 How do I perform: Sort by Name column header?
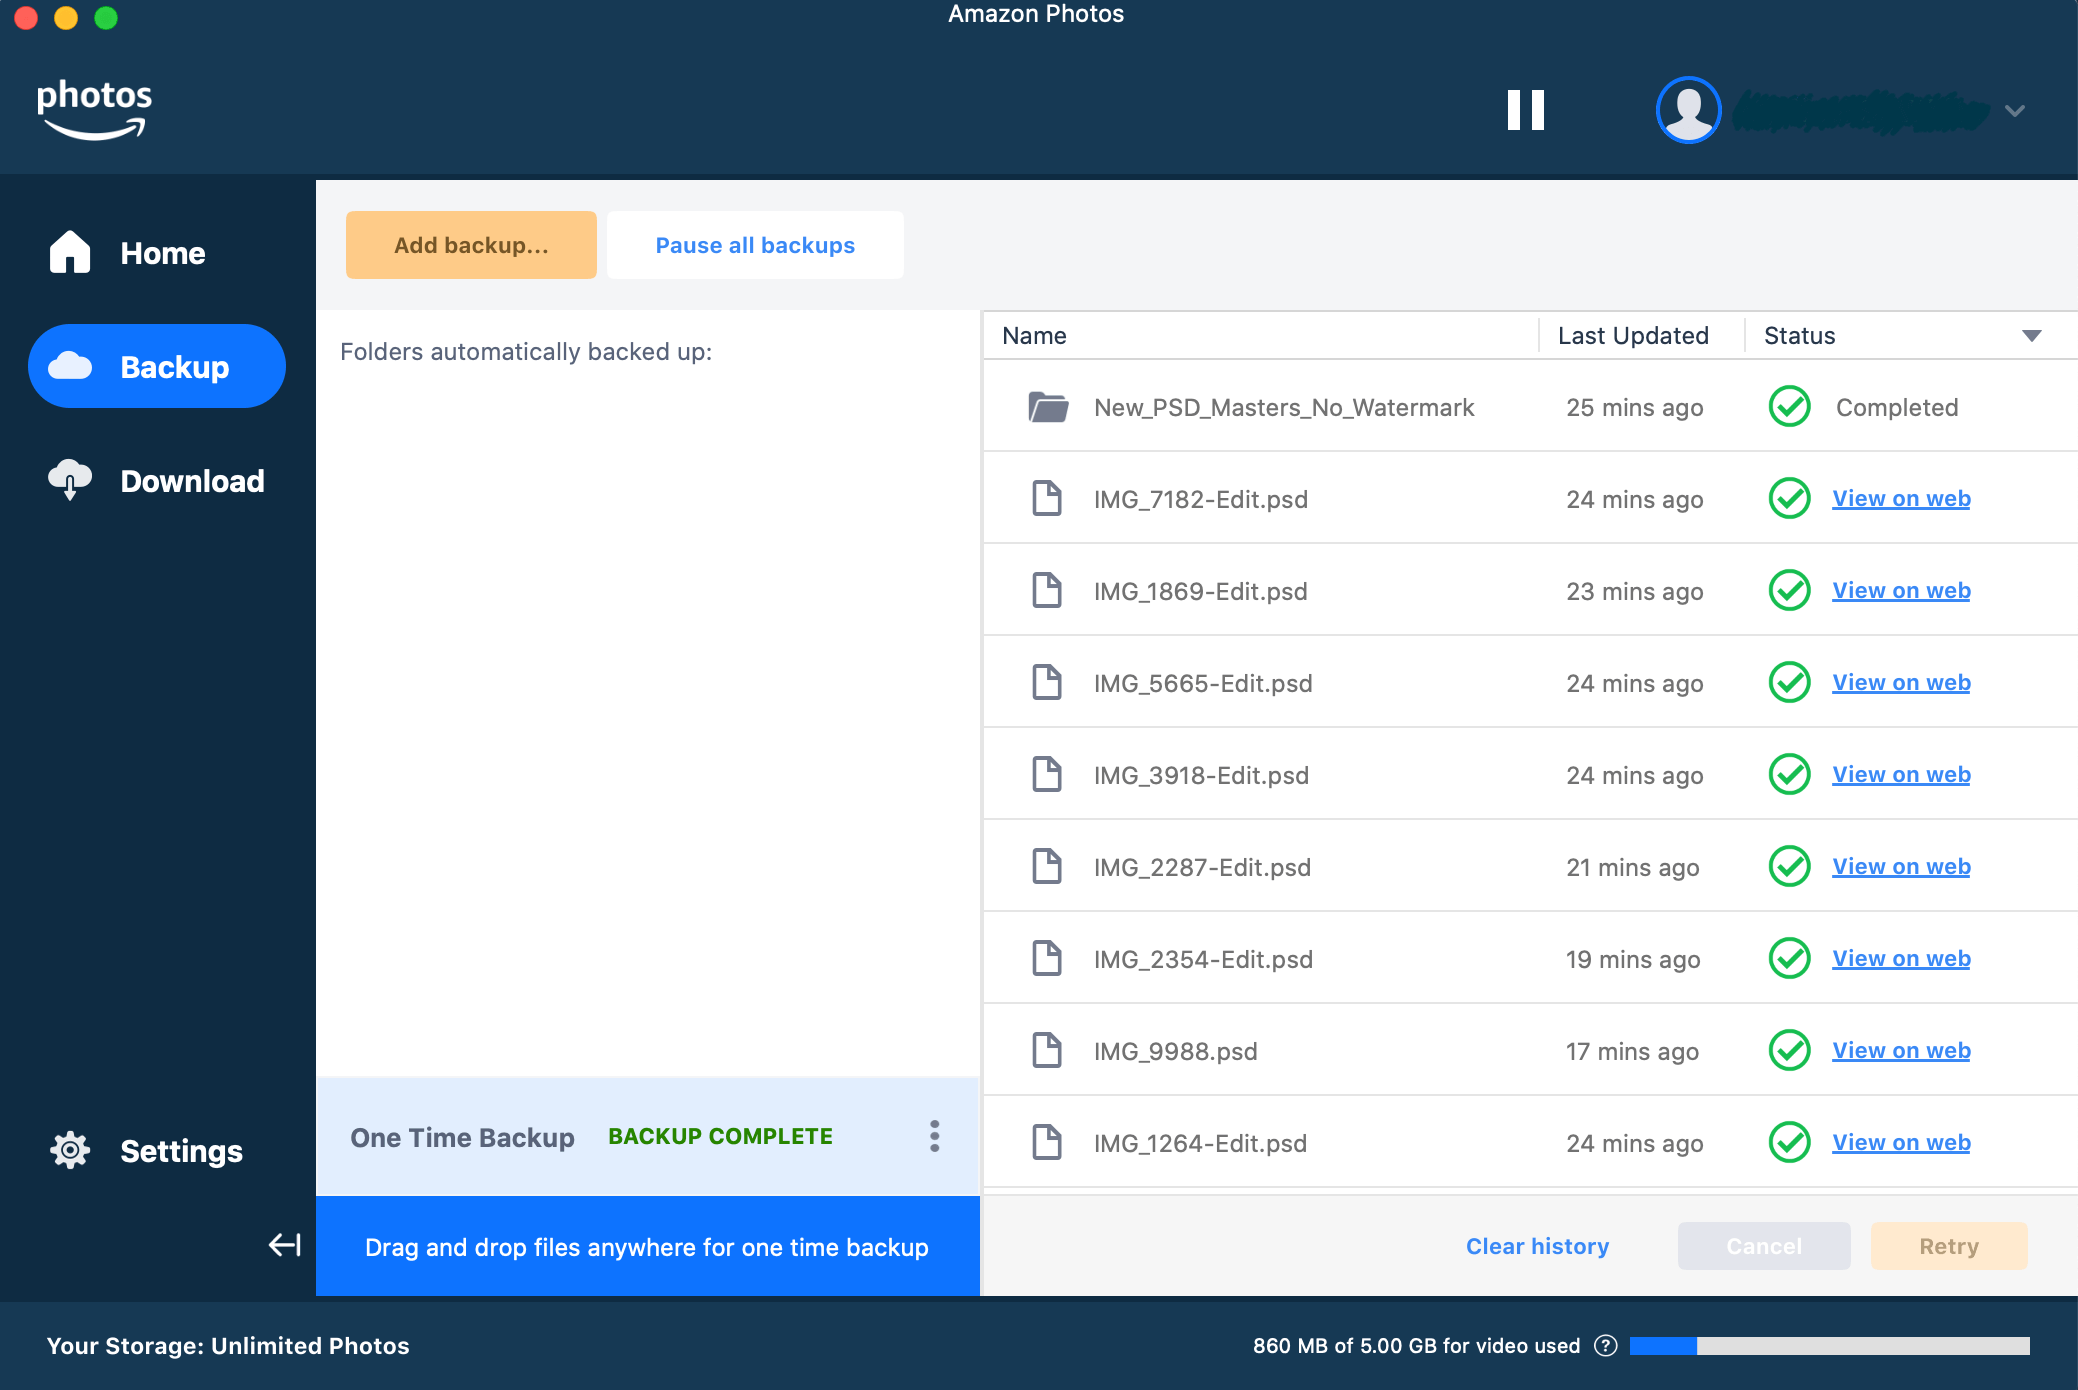click(x=1034, y=336)
